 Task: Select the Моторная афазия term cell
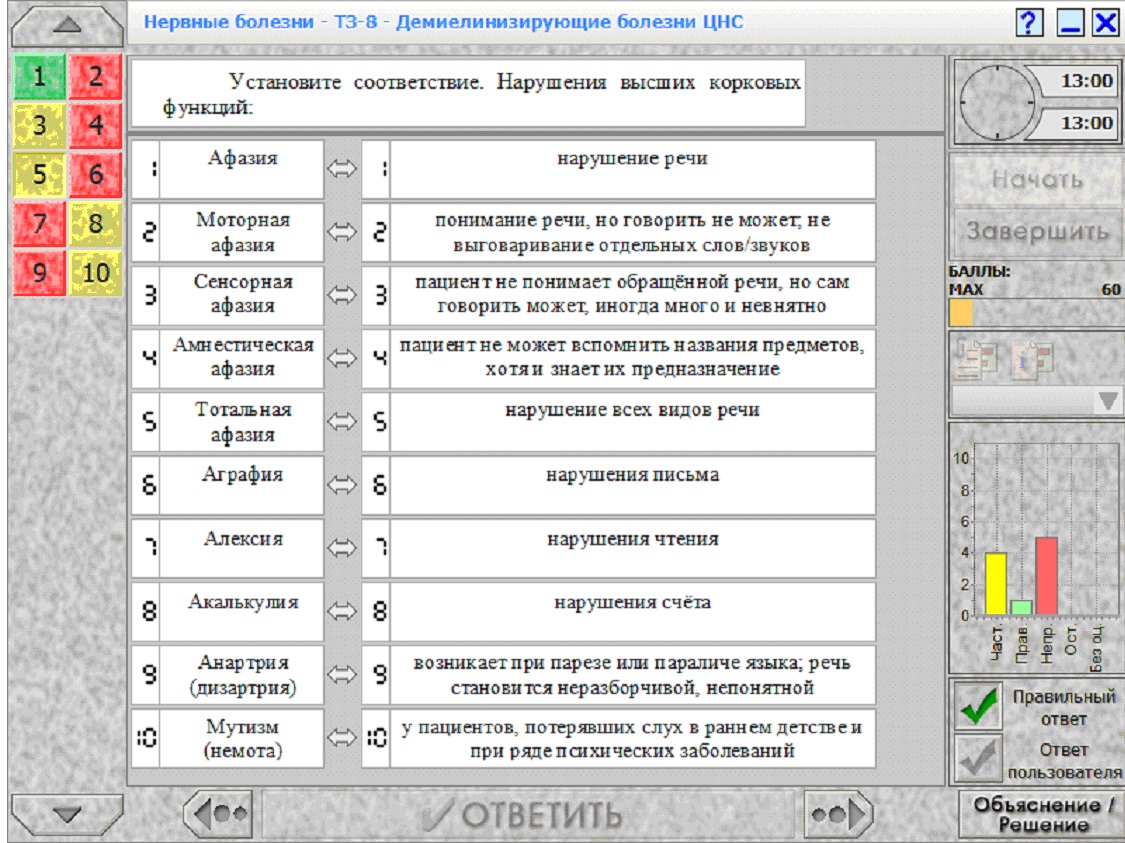243,232
